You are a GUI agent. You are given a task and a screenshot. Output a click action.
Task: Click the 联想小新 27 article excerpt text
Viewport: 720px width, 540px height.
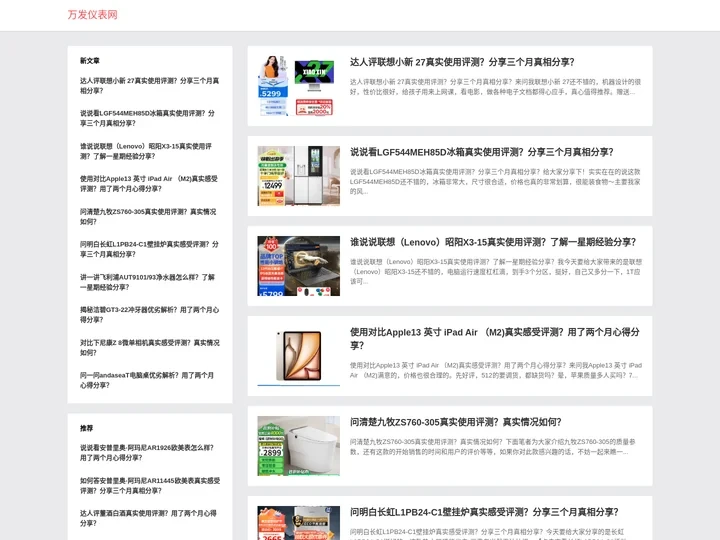[495, 87]
